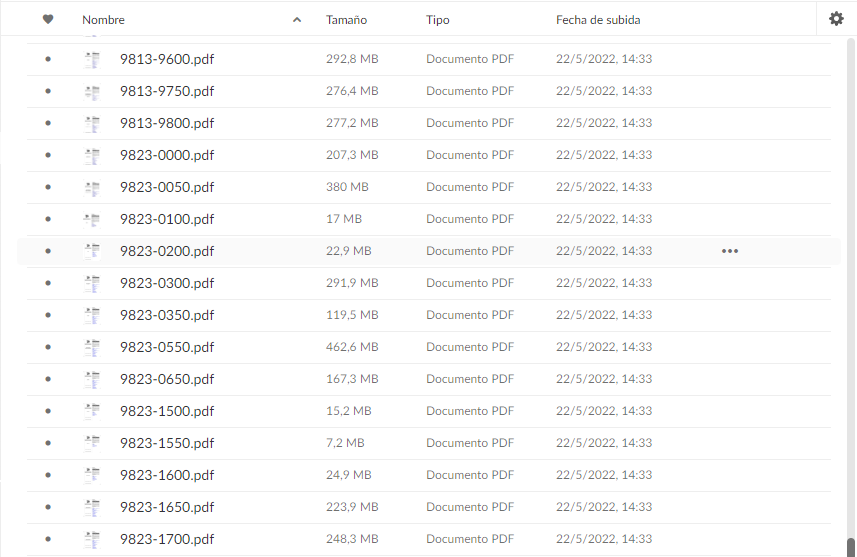This screenshot has width=857, height=557.
Task: Open more options for 9823-0200.pdf
Action: point(730,251)
